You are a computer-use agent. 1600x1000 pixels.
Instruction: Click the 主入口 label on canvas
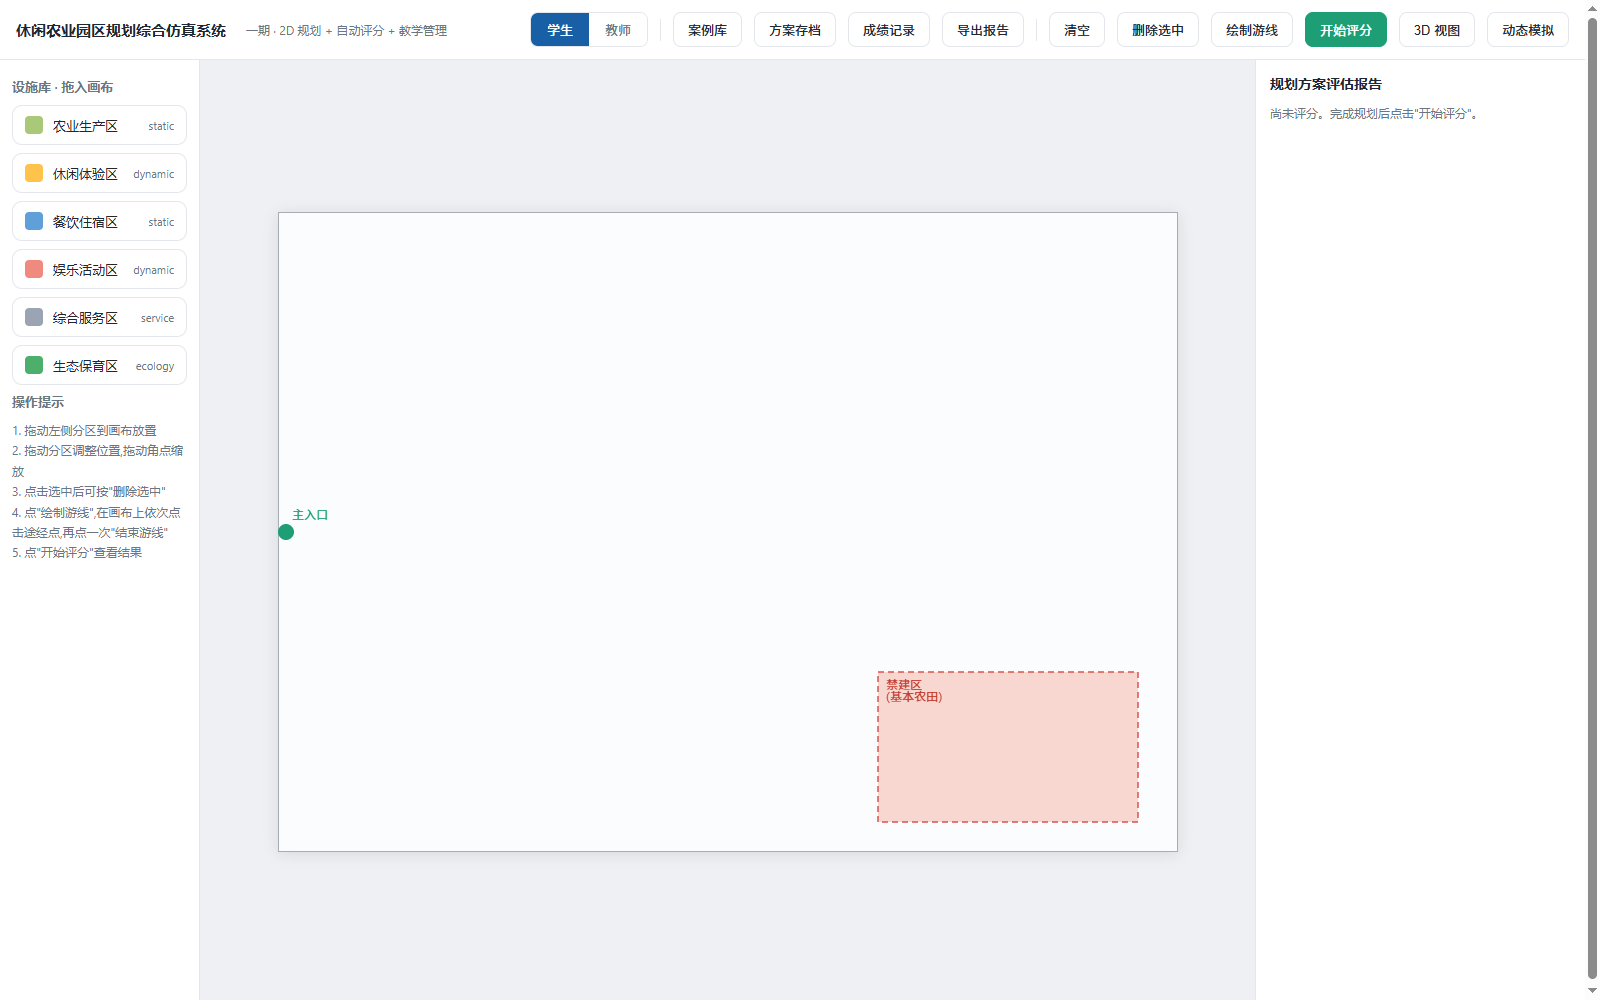pos(310,515)
